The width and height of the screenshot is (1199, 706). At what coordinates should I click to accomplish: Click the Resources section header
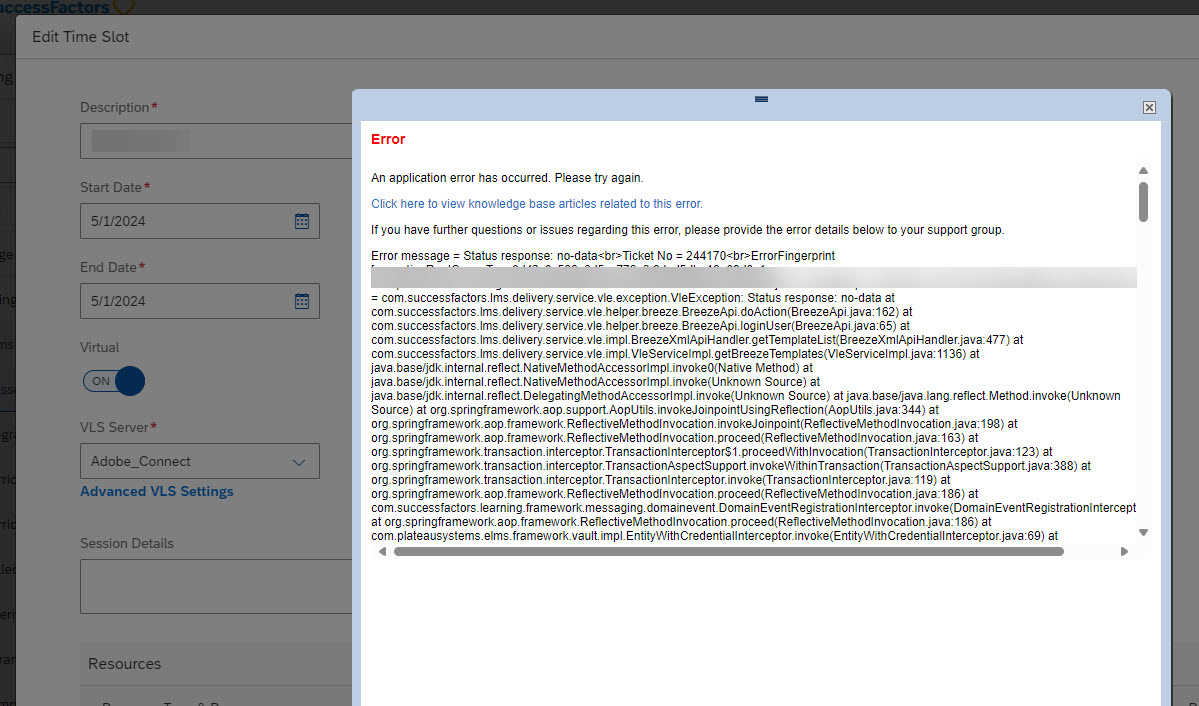125,664
